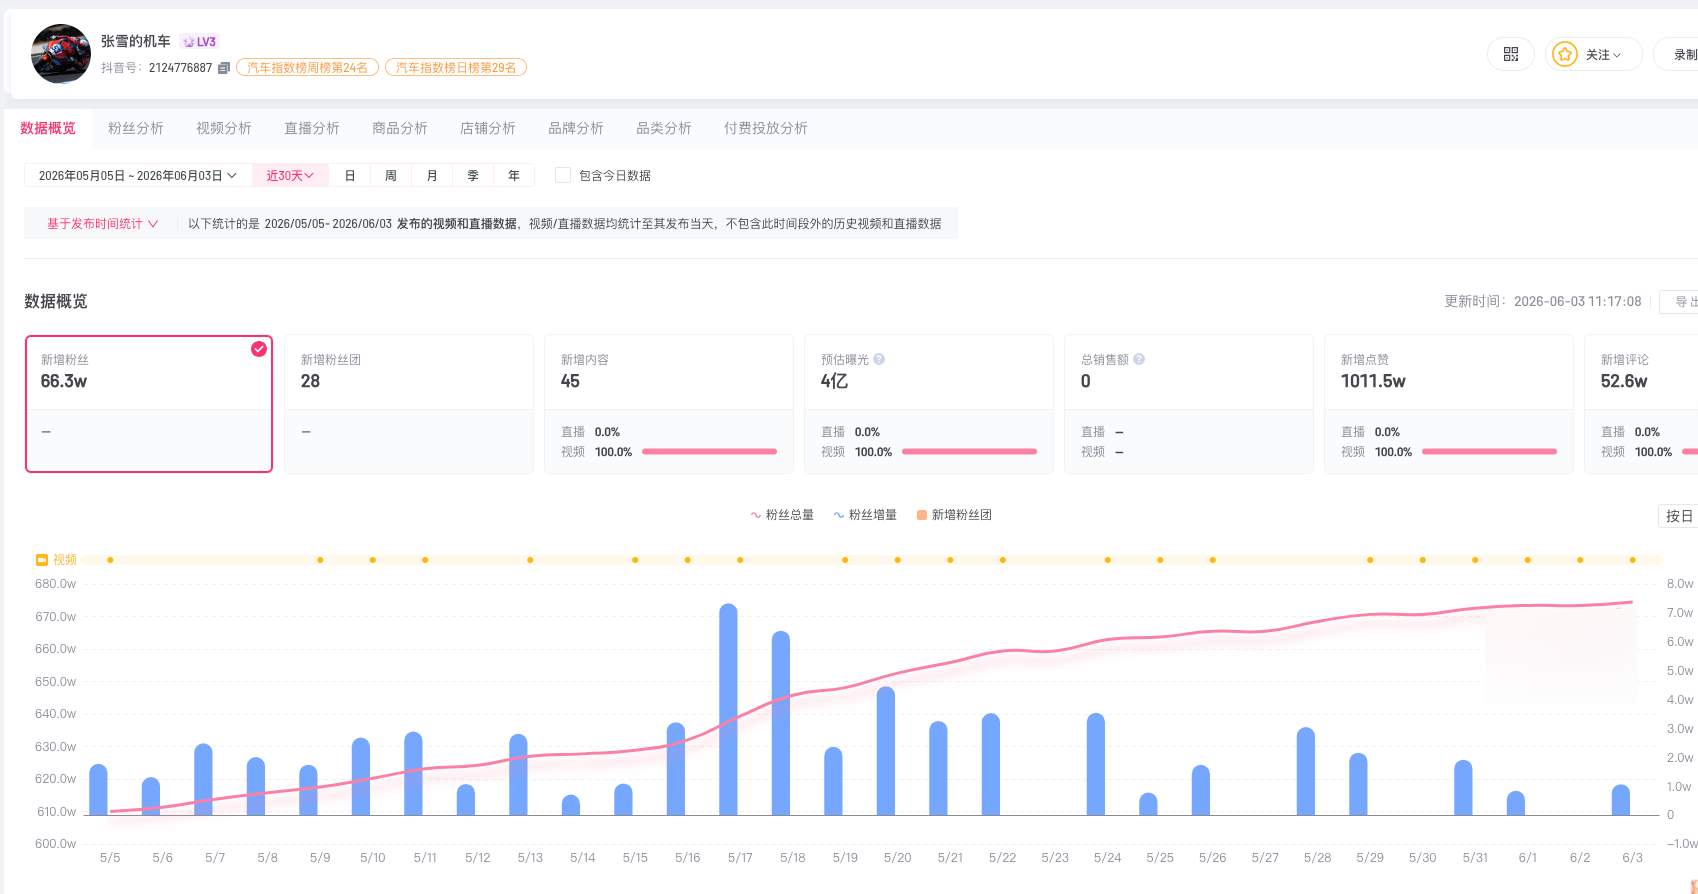Expand the 基于发布时间统计 dropdown
Image resolution: width=1698 pixels, height=894 pixels.
click(102, 223)
